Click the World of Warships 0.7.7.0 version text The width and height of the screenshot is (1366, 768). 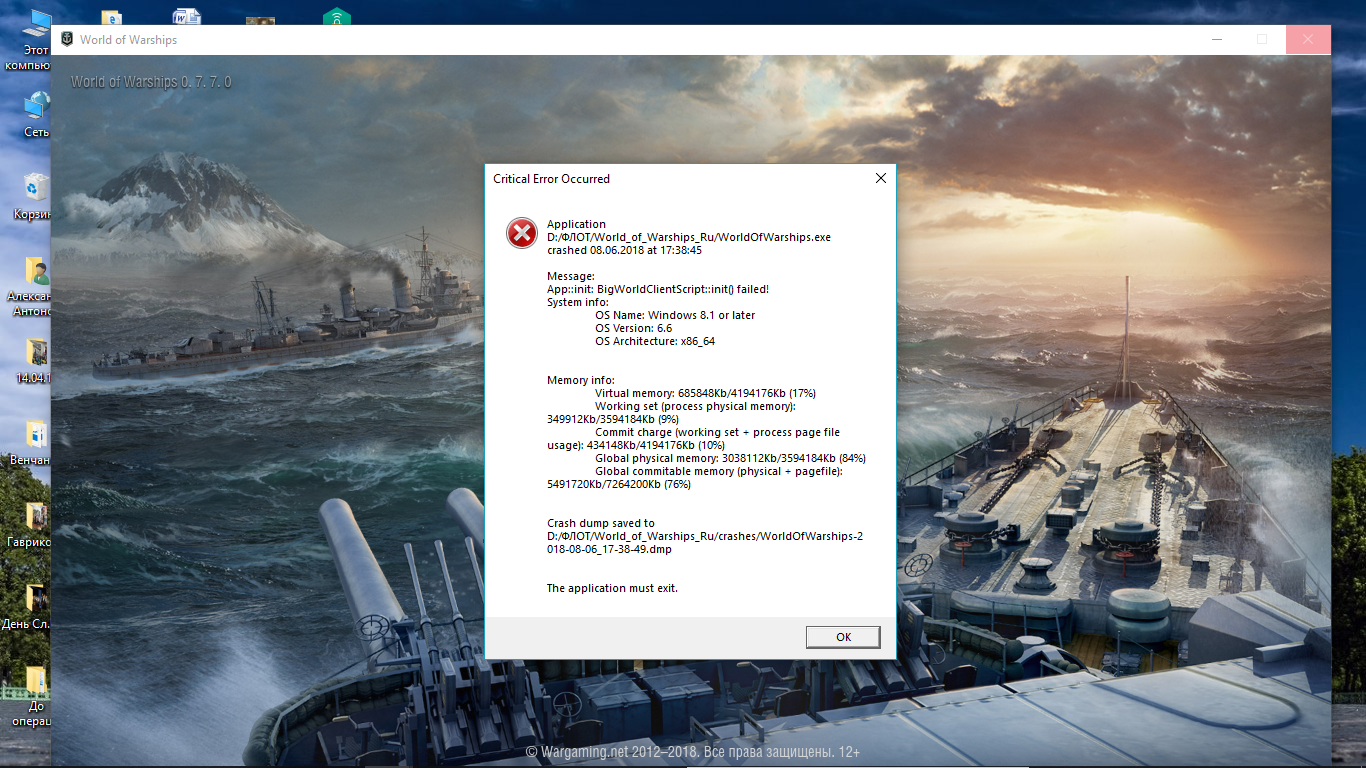(x=151, y=82)
